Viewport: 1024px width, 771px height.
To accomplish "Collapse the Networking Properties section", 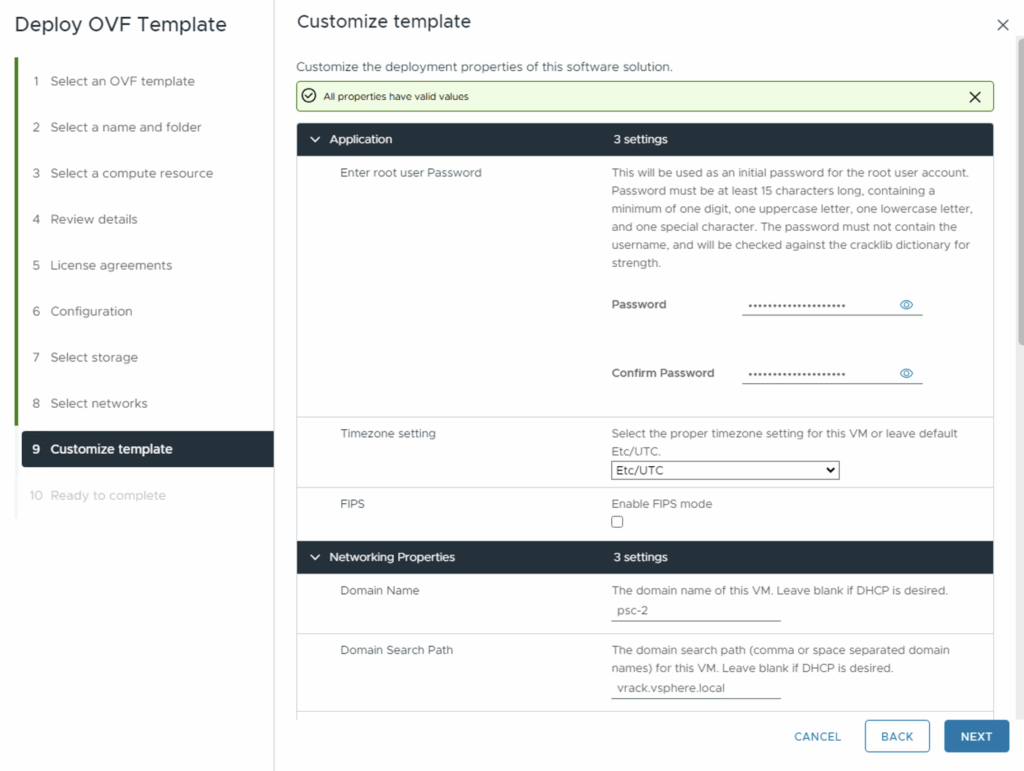I will click(316, 558).
